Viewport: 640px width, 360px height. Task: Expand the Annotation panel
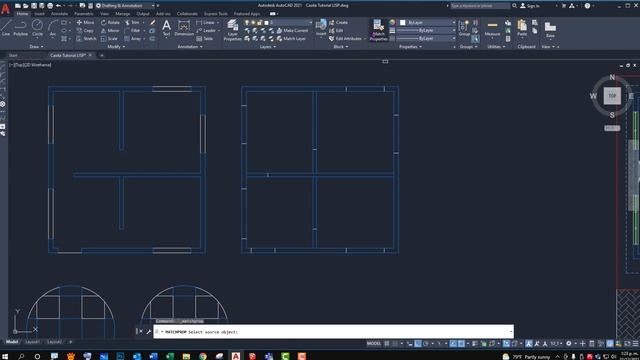(190, 47)
